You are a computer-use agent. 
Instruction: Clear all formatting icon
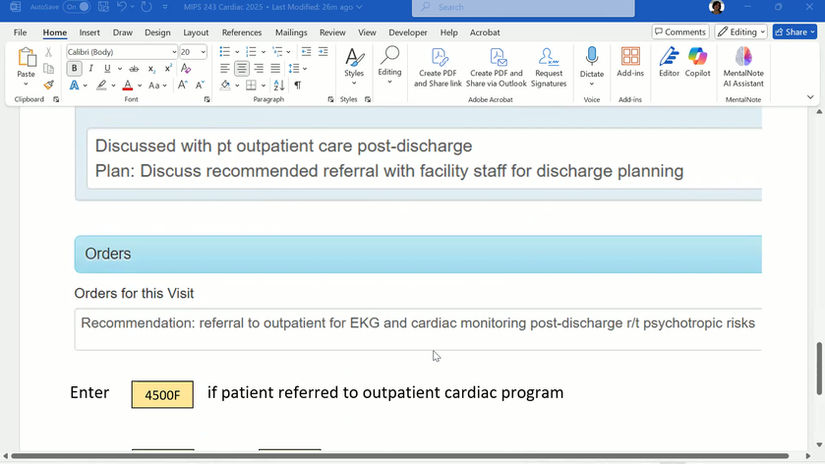[186, 68]
